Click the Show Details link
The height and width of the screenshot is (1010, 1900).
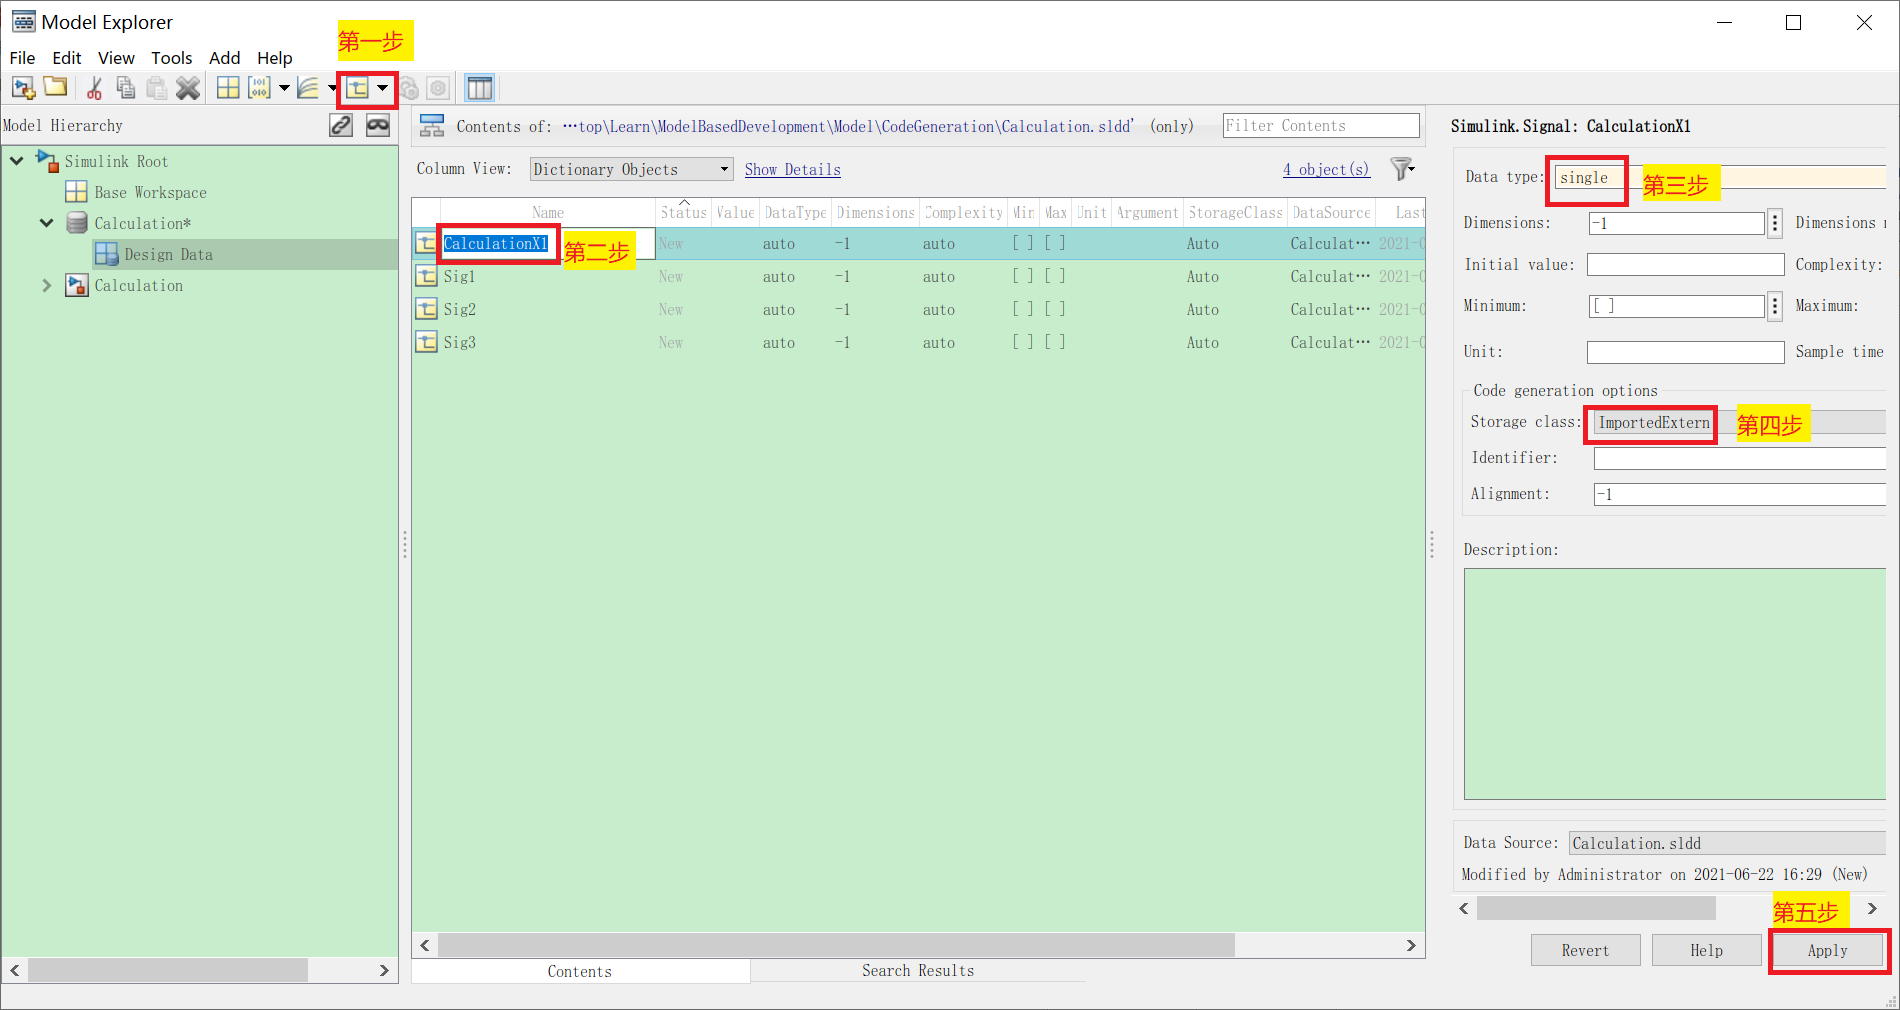(793, 169)
